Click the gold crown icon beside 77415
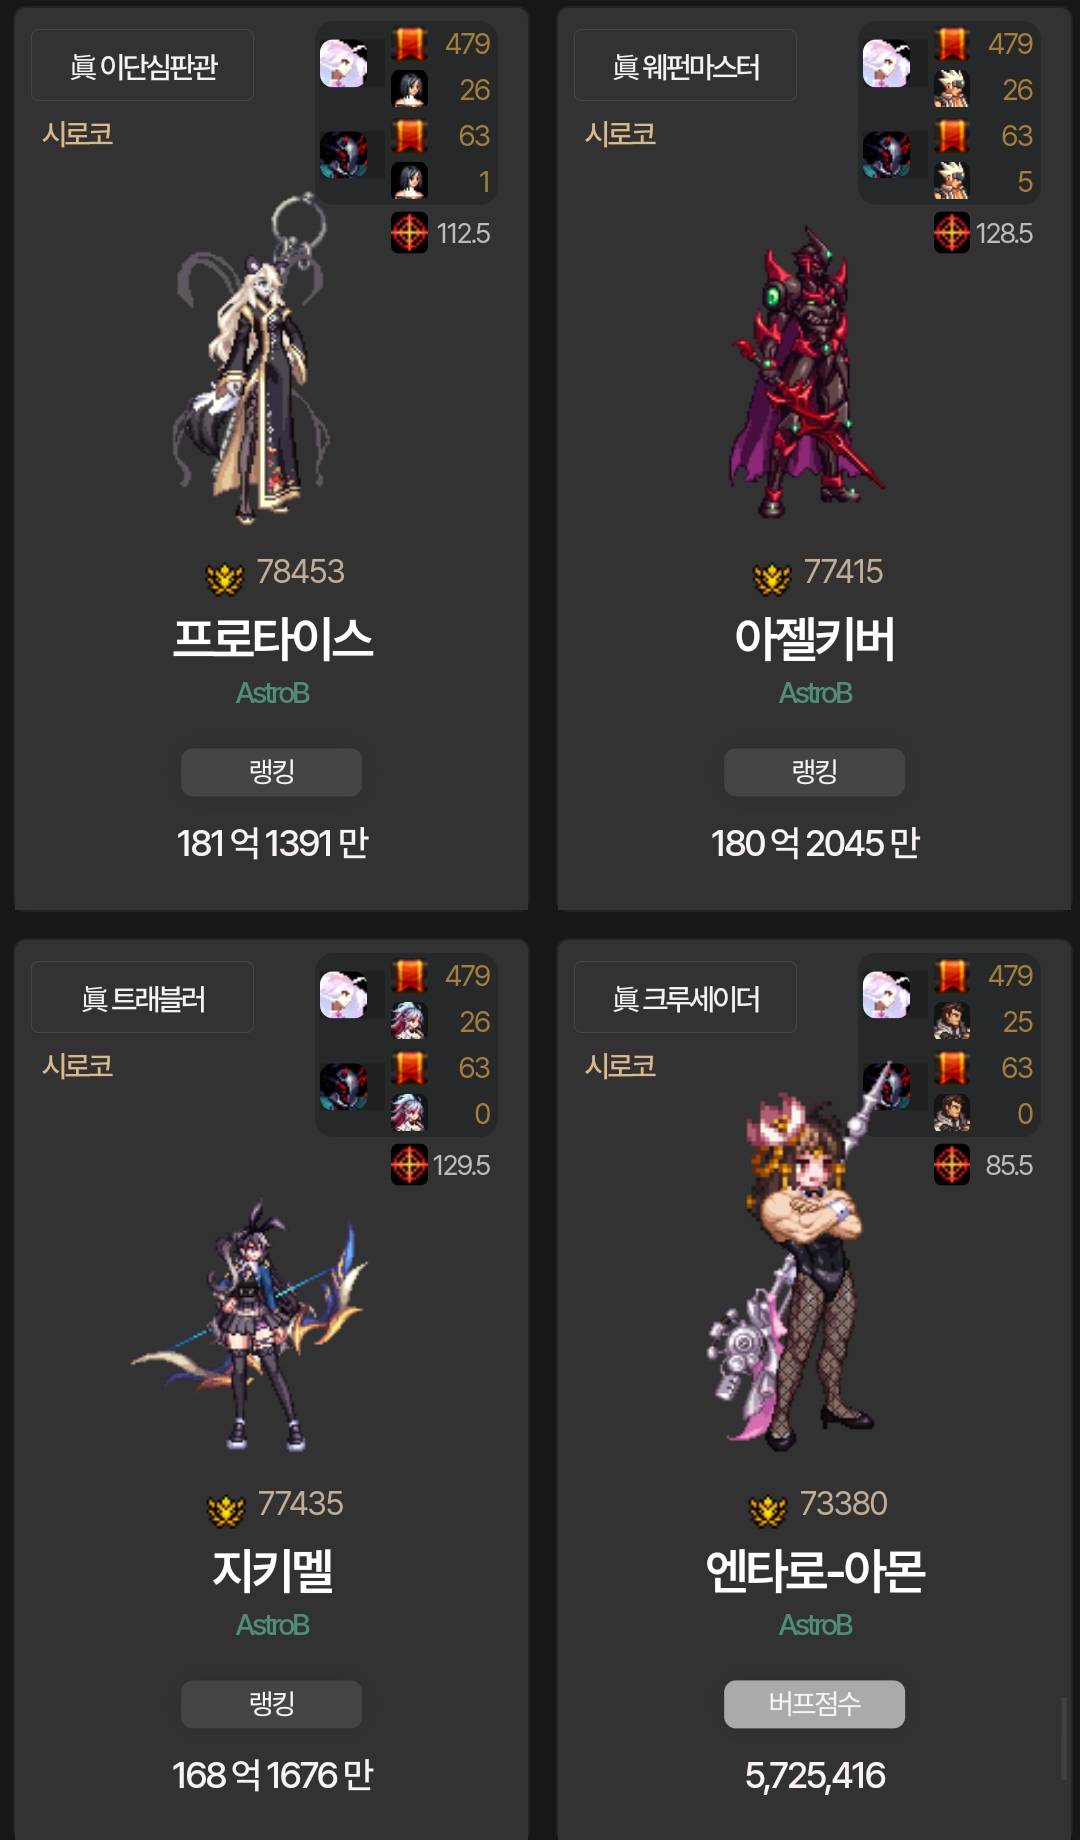Image resolution: width=1080 pixels, height=1840 pixels. click(772, 578)
